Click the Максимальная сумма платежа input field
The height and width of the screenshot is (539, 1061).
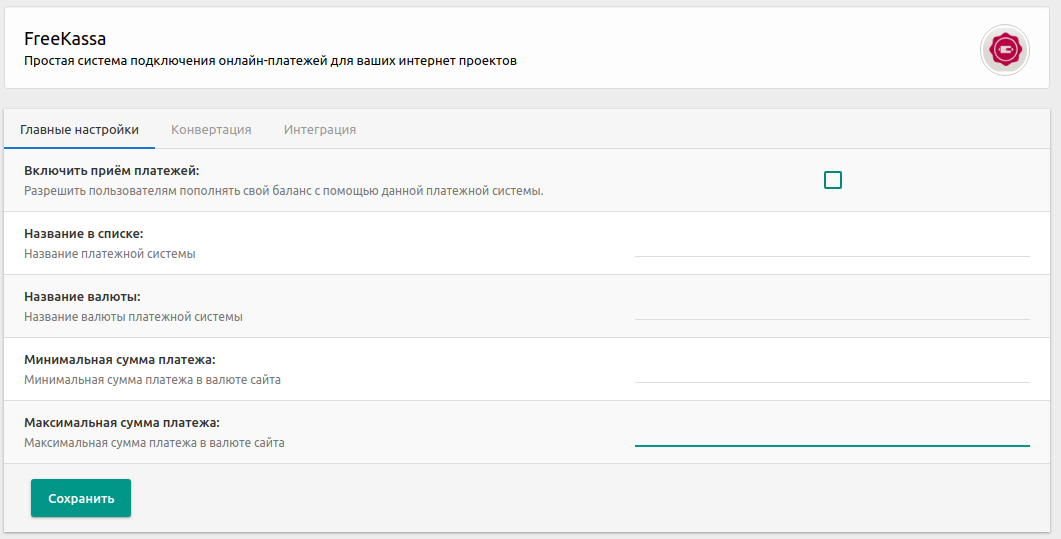click(x=832, y=433)
